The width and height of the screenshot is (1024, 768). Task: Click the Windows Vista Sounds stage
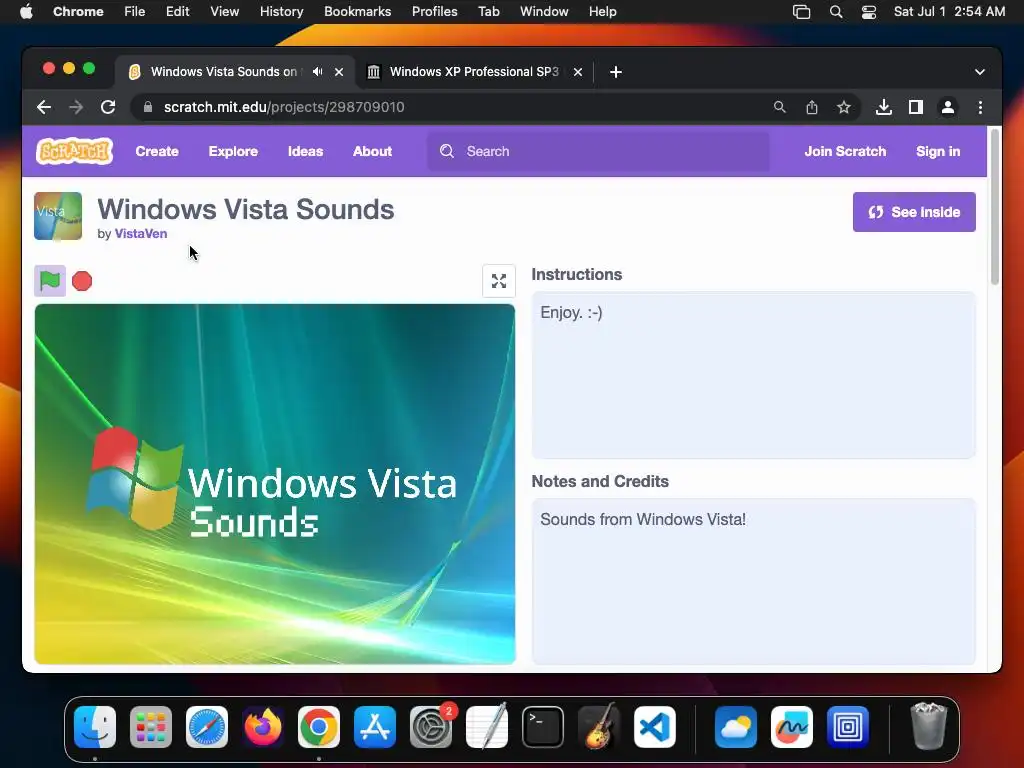click(274, 484)
